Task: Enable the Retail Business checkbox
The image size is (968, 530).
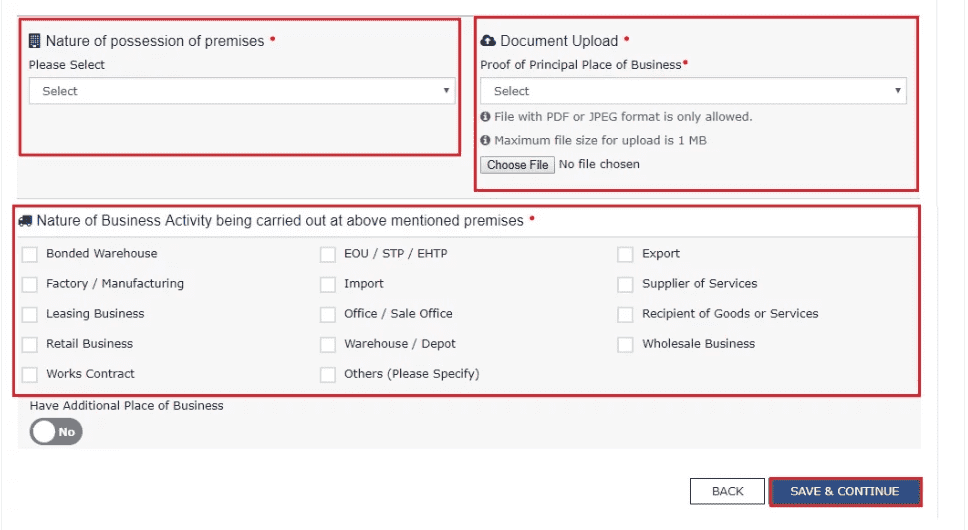Action: click(x=30, y=344)
